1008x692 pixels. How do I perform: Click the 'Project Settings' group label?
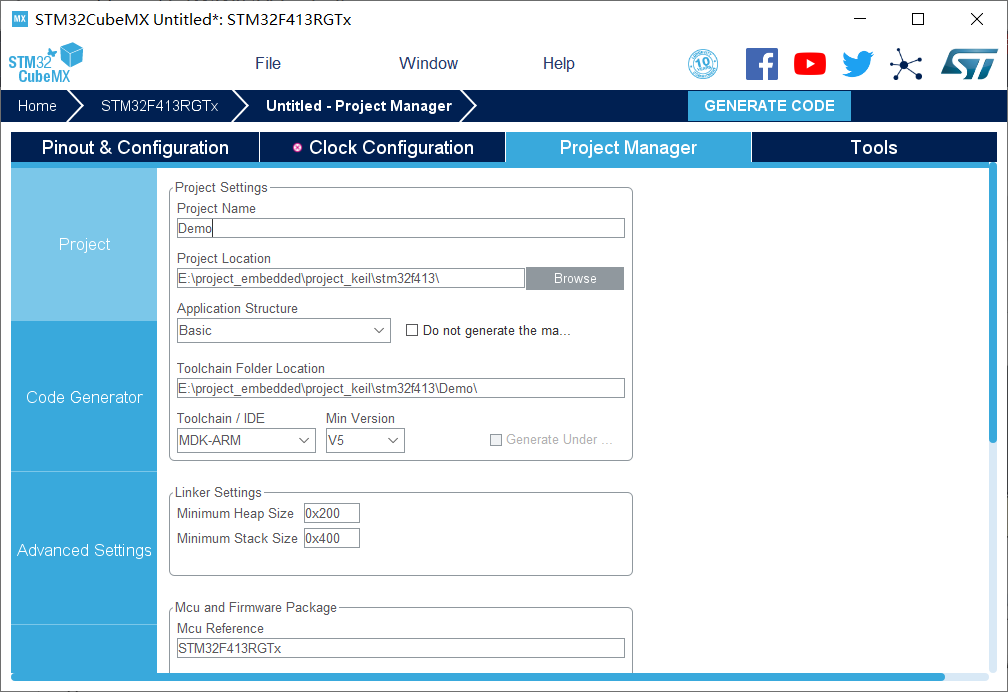[221, 188]
